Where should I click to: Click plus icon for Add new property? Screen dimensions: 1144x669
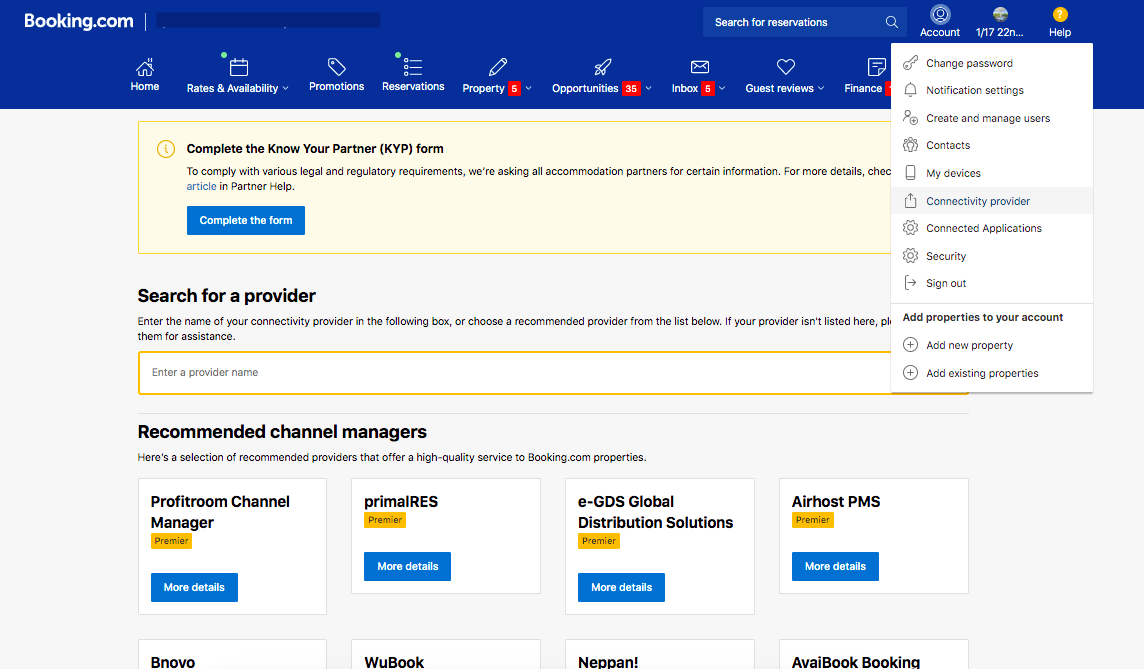tap(911, 345)
